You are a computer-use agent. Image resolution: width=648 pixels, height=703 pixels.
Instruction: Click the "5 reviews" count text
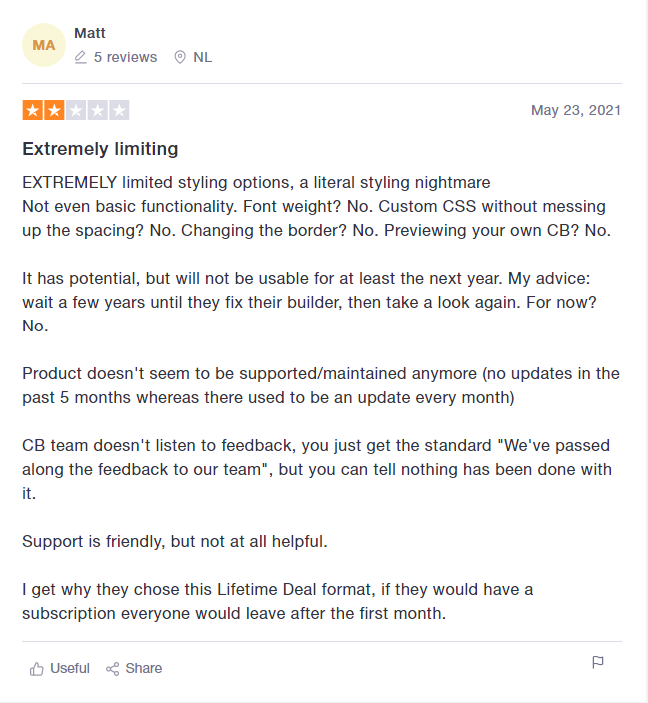tap(125, 57)
